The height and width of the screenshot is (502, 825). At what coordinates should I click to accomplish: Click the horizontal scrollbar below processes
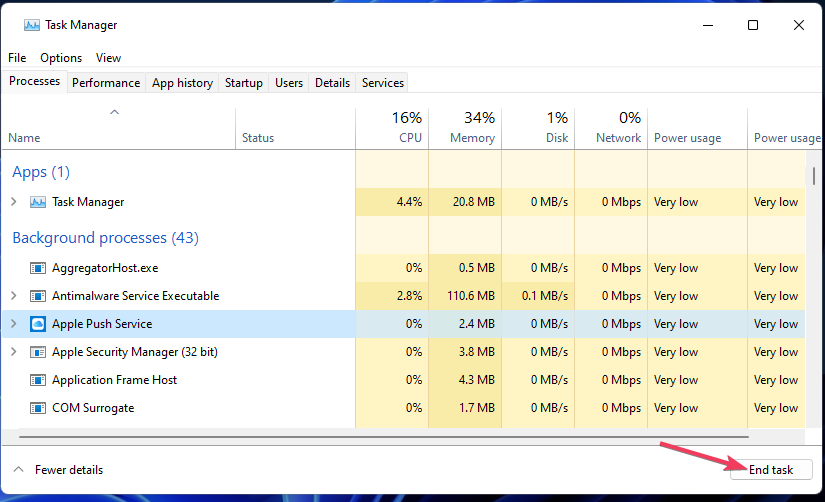point(384,437)
